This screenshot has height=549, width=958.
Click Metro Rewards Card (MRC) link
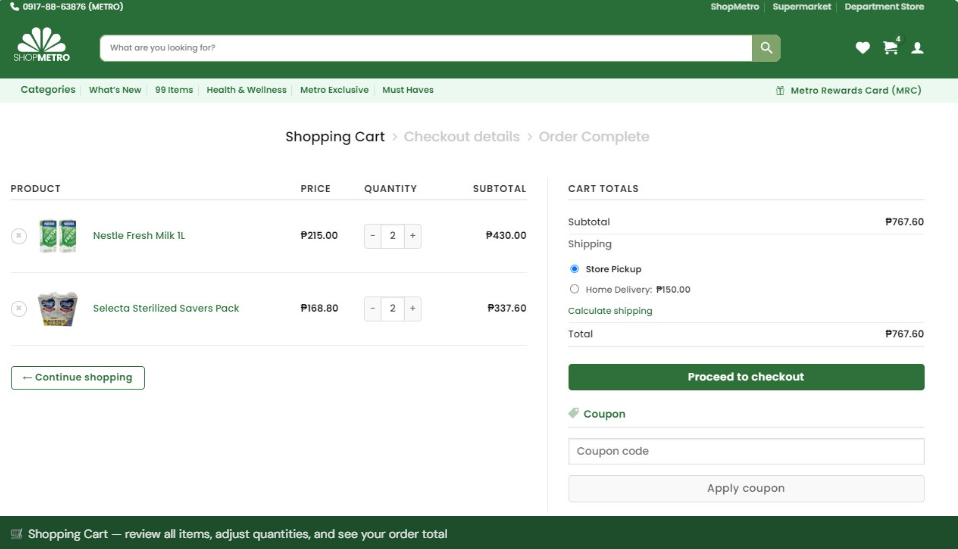(856, 90)
